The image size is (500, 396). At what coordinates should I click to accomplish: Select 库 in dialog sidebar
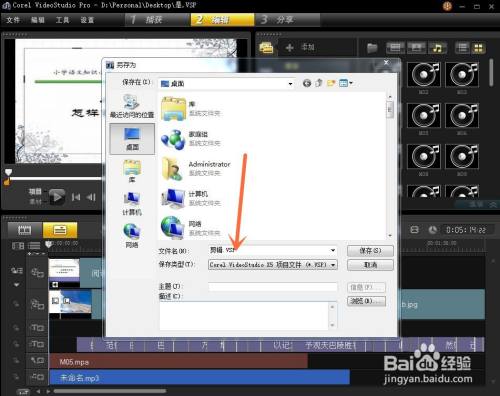point(132,171)
